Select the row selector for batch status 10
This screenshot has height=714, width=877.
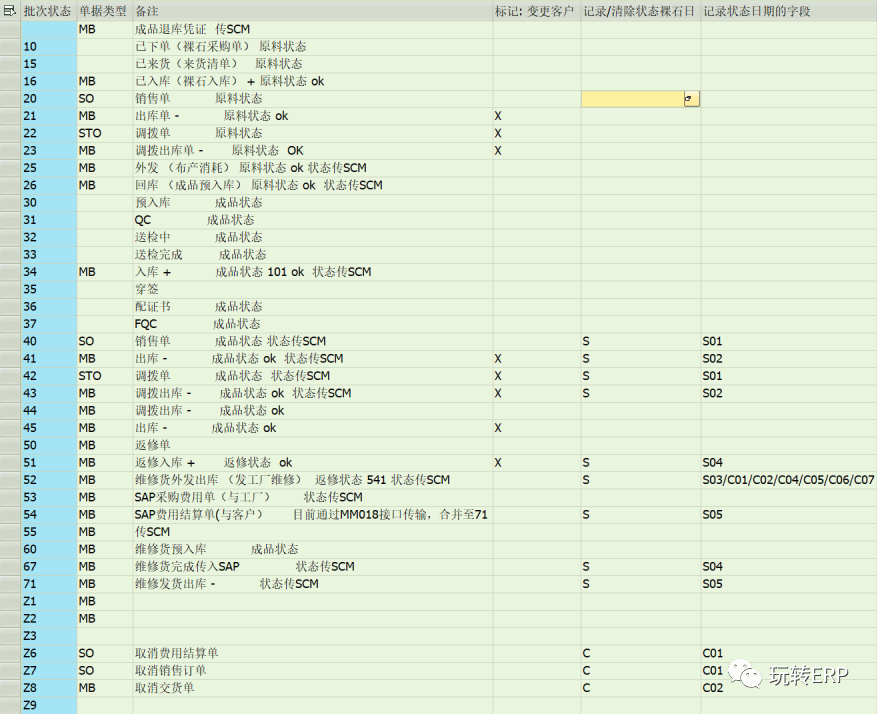(x=10, y=46)
